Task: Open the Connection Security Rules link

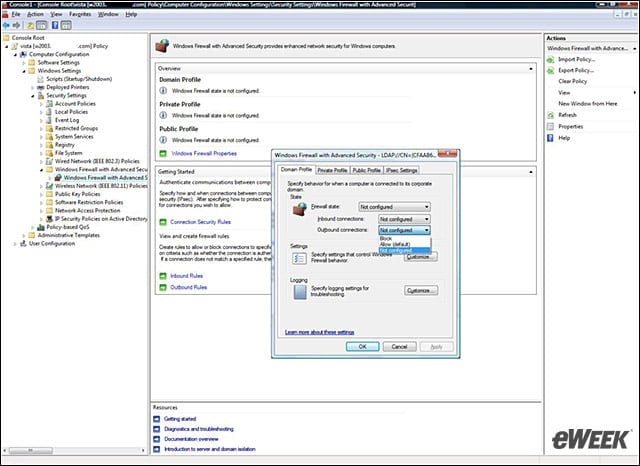Action: [200, 222]
